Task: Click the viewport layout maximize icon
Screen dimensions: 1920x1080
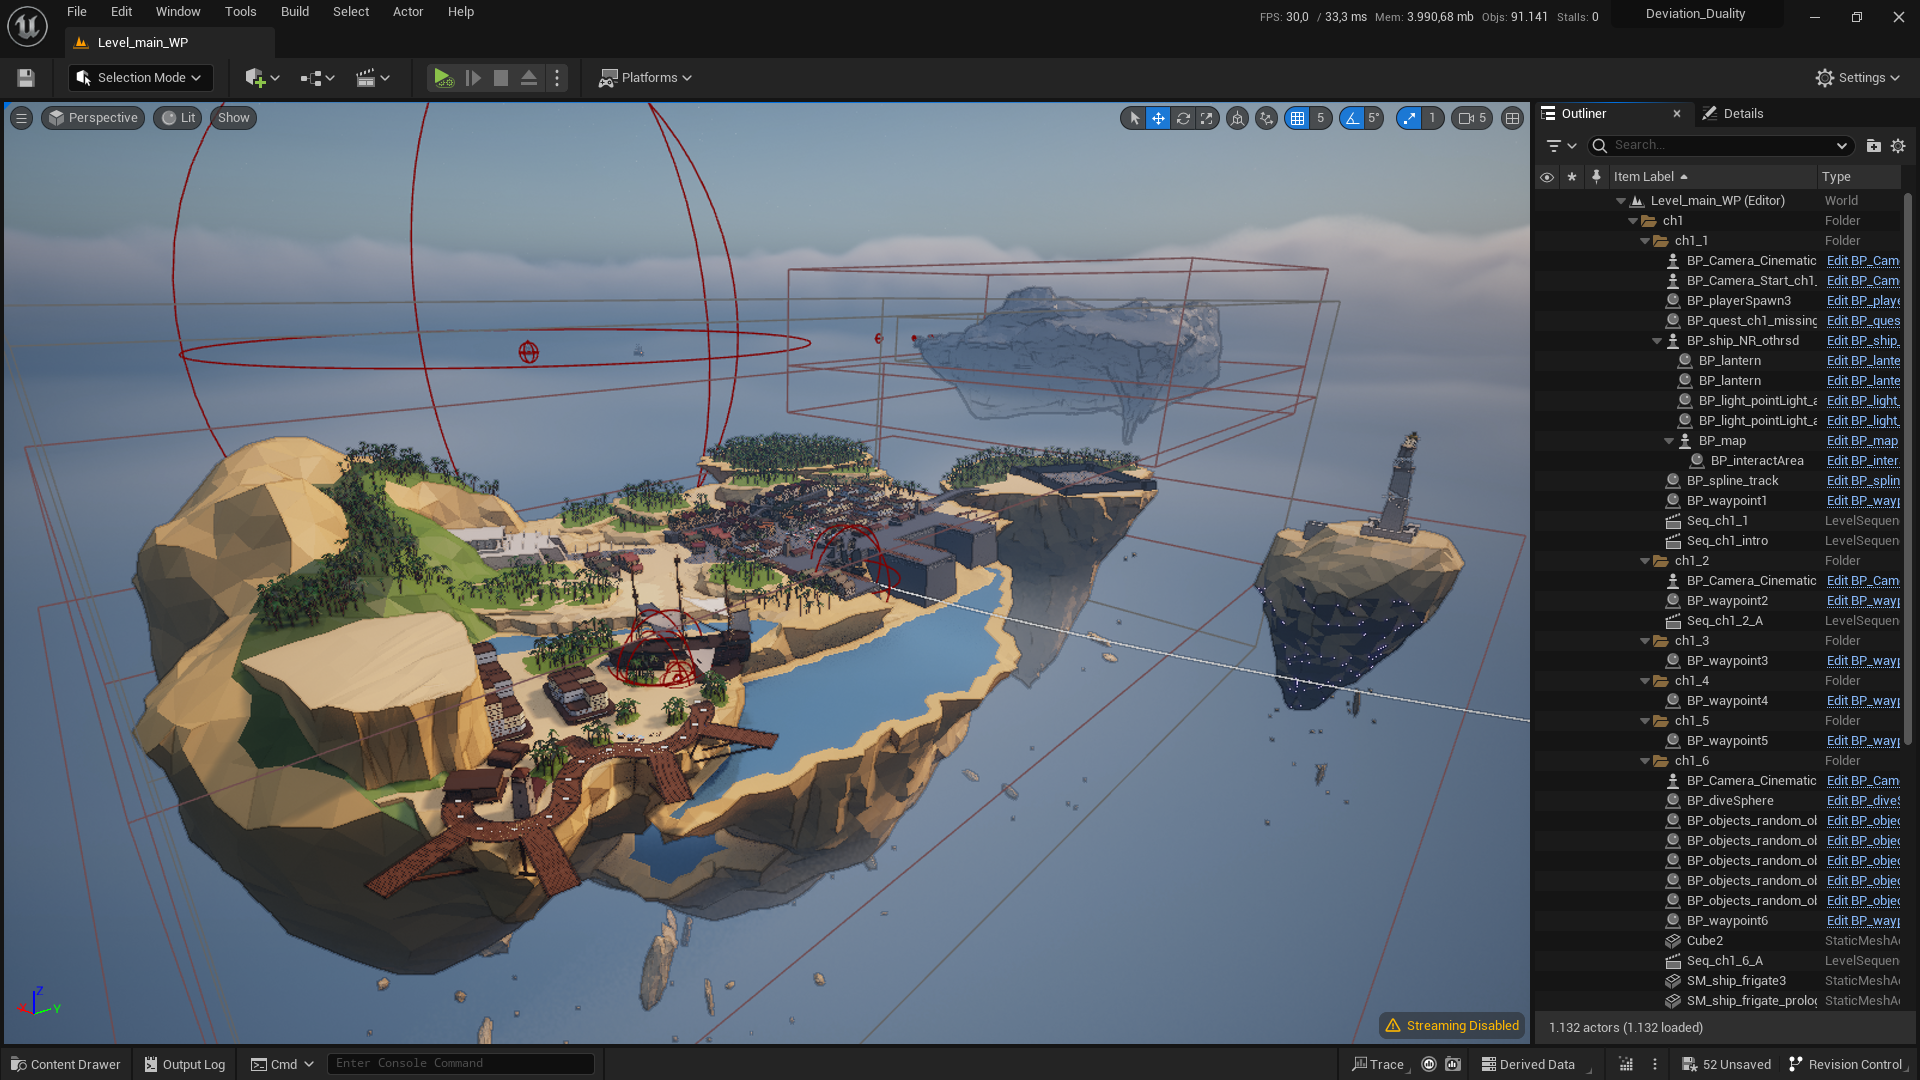Action: 1513,118
